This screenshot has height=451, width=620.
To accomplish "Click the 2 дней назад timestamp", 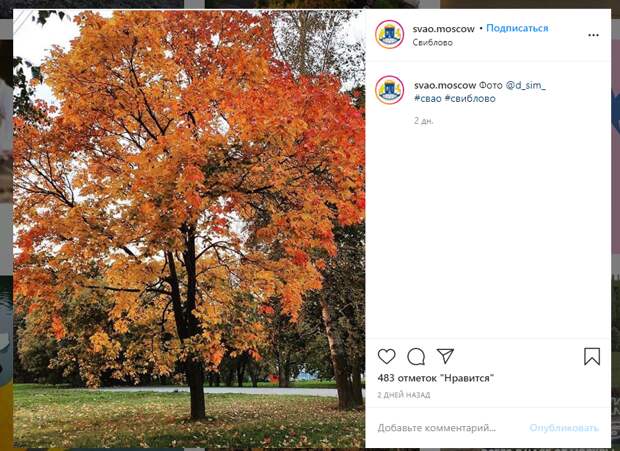I will [404, 395].
